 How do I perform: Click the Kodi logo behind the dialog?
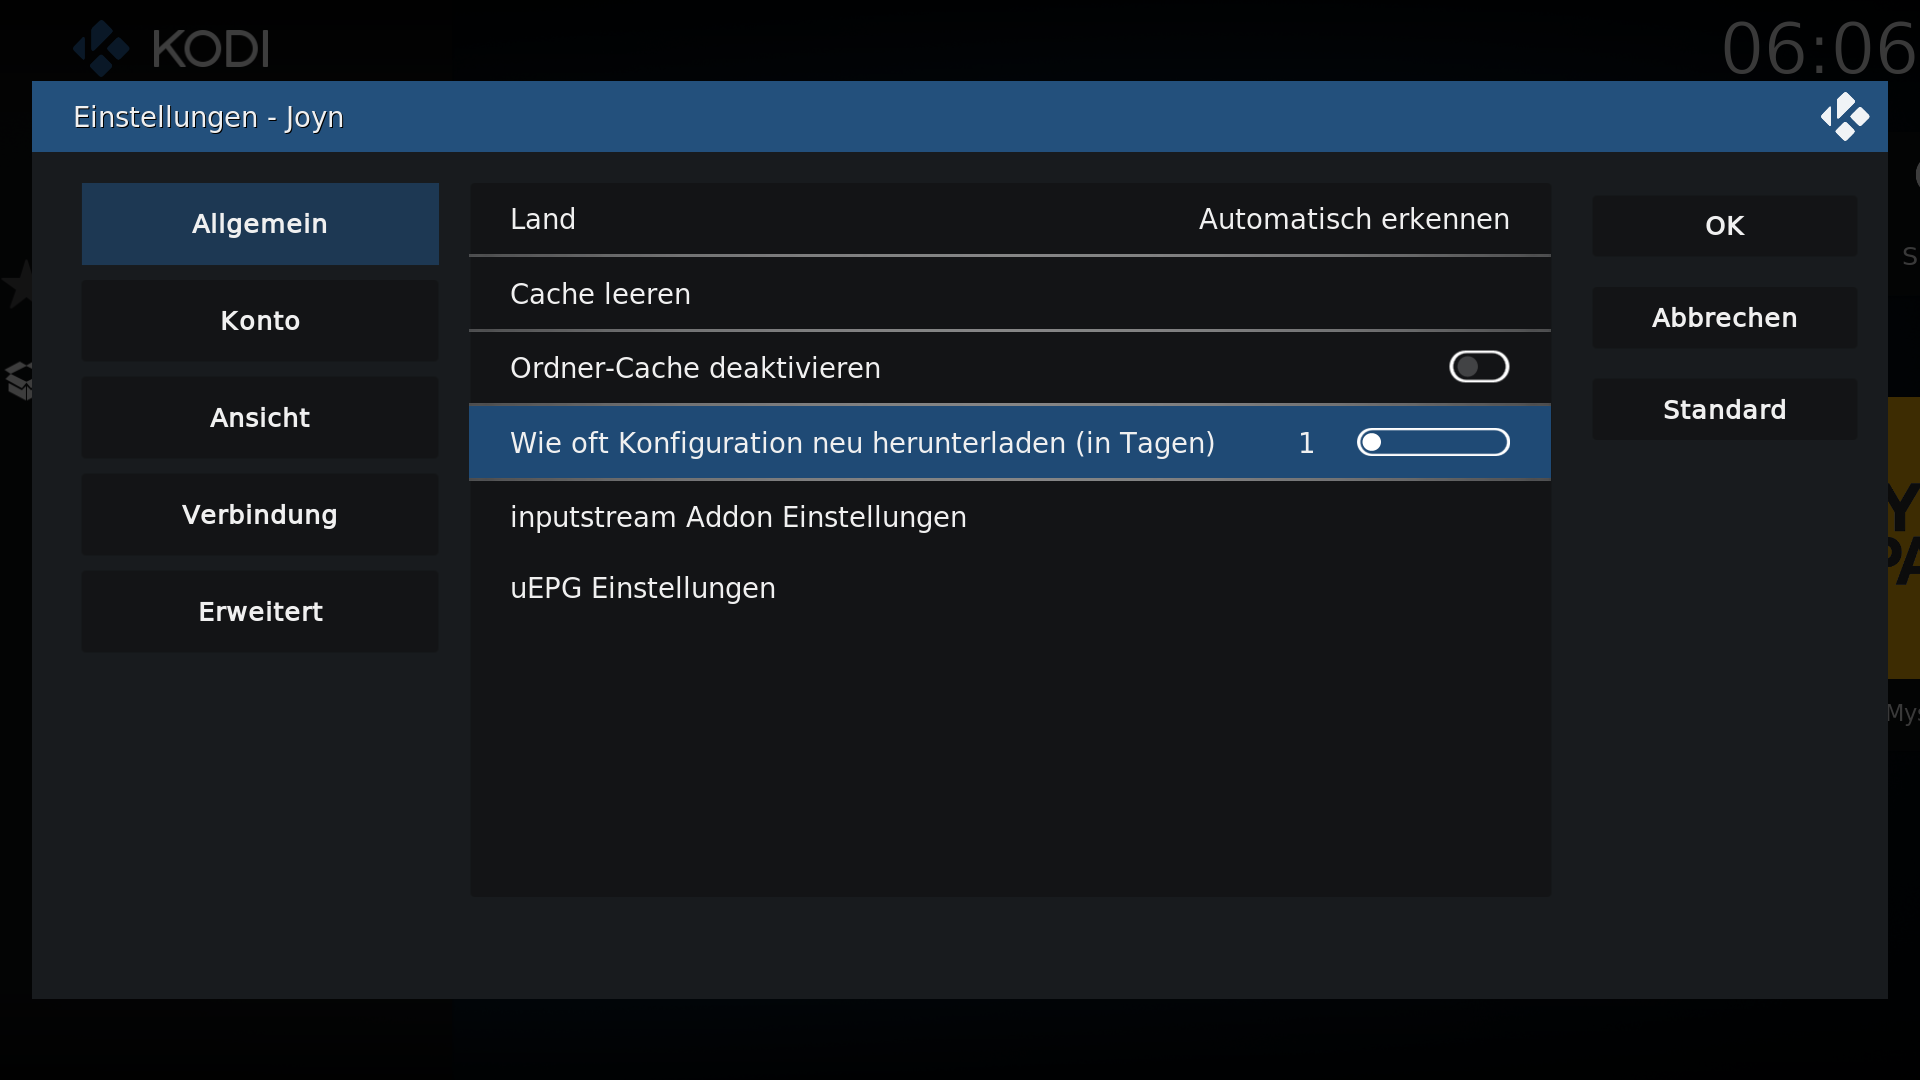coord(171,48)
